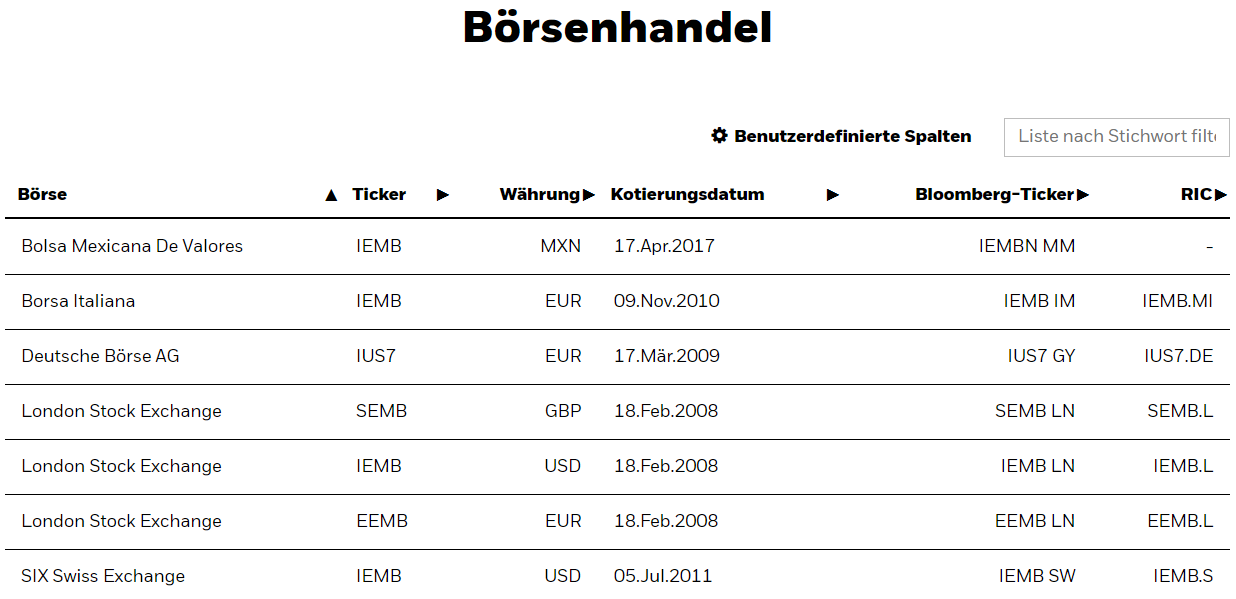Click the SIX Swiss Exchange row
This screenshot has height=599, width=1236.
pos(103,576)
